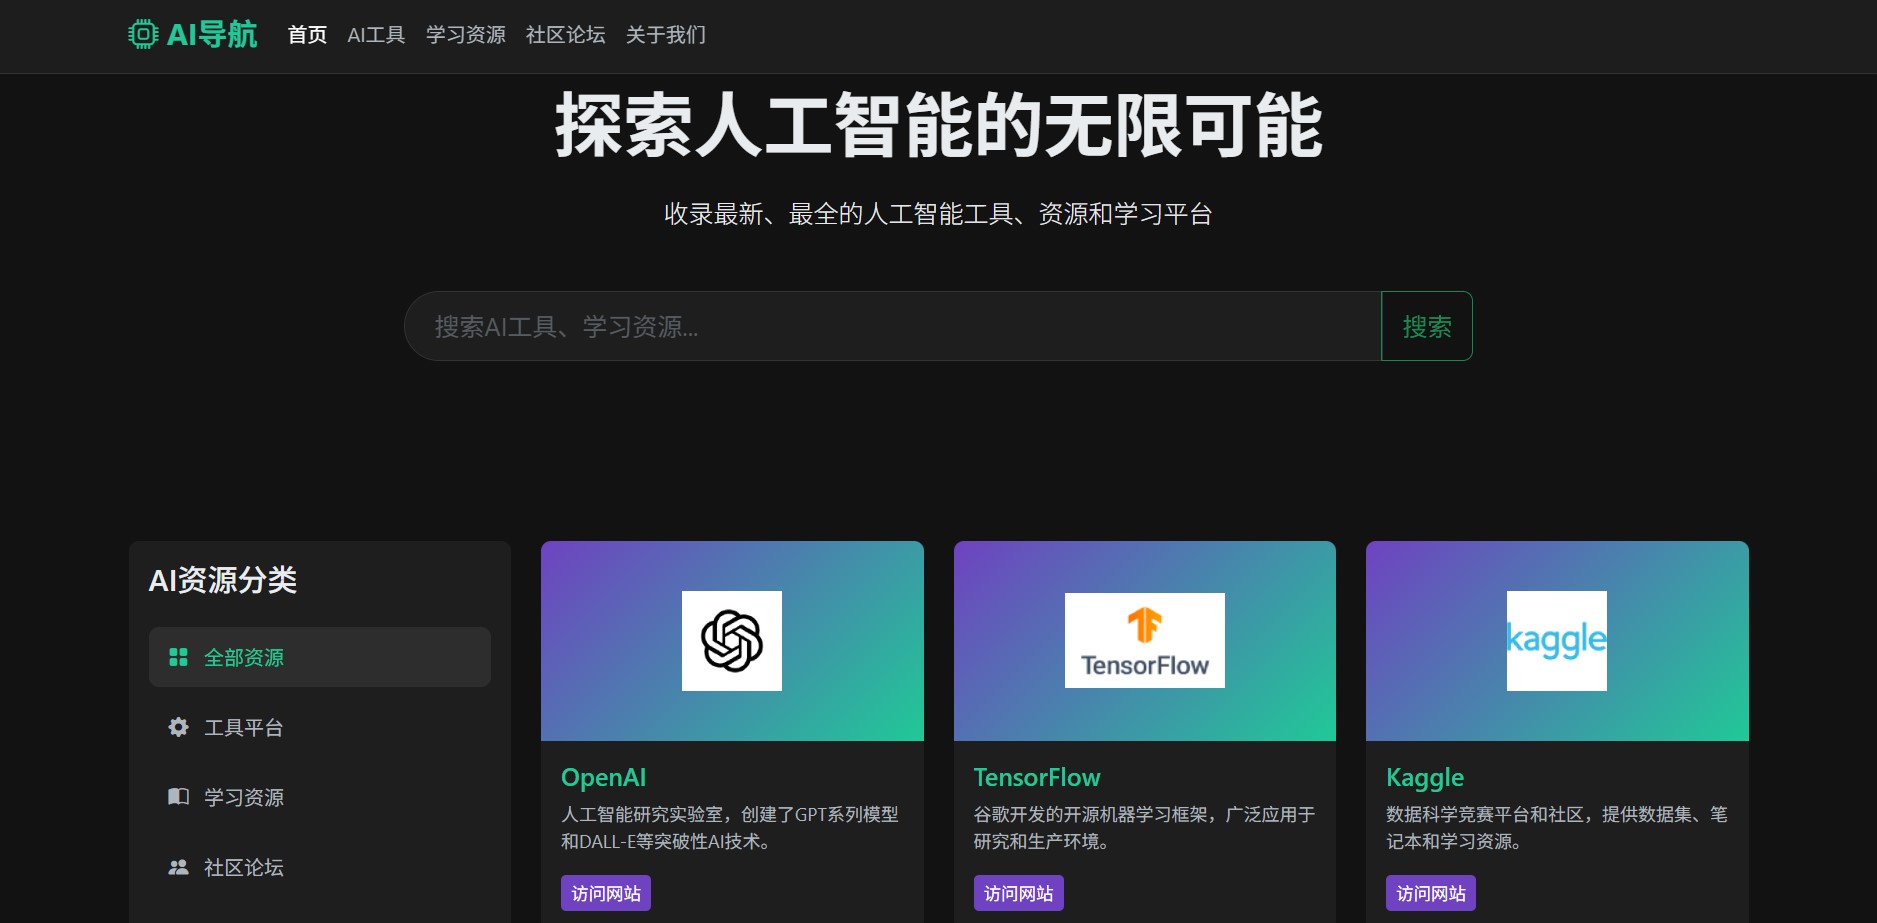Click the people icon beside 社区论坛
This screenshot has width=1877, height=923.
[178, 867]
